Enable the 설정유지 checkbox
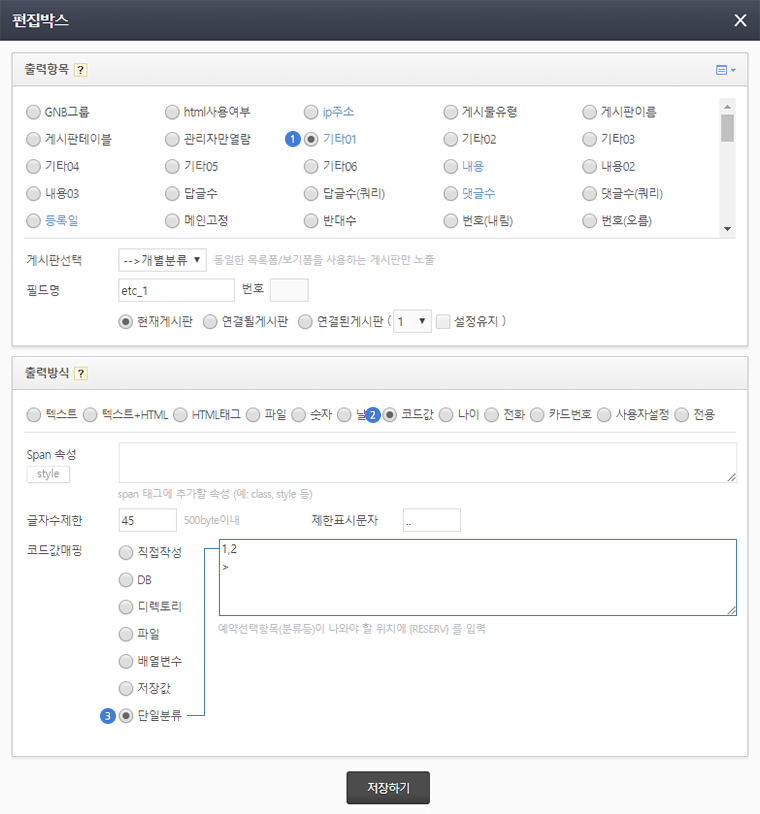This screenshot has height=814, width=760. tap(443, 321)
